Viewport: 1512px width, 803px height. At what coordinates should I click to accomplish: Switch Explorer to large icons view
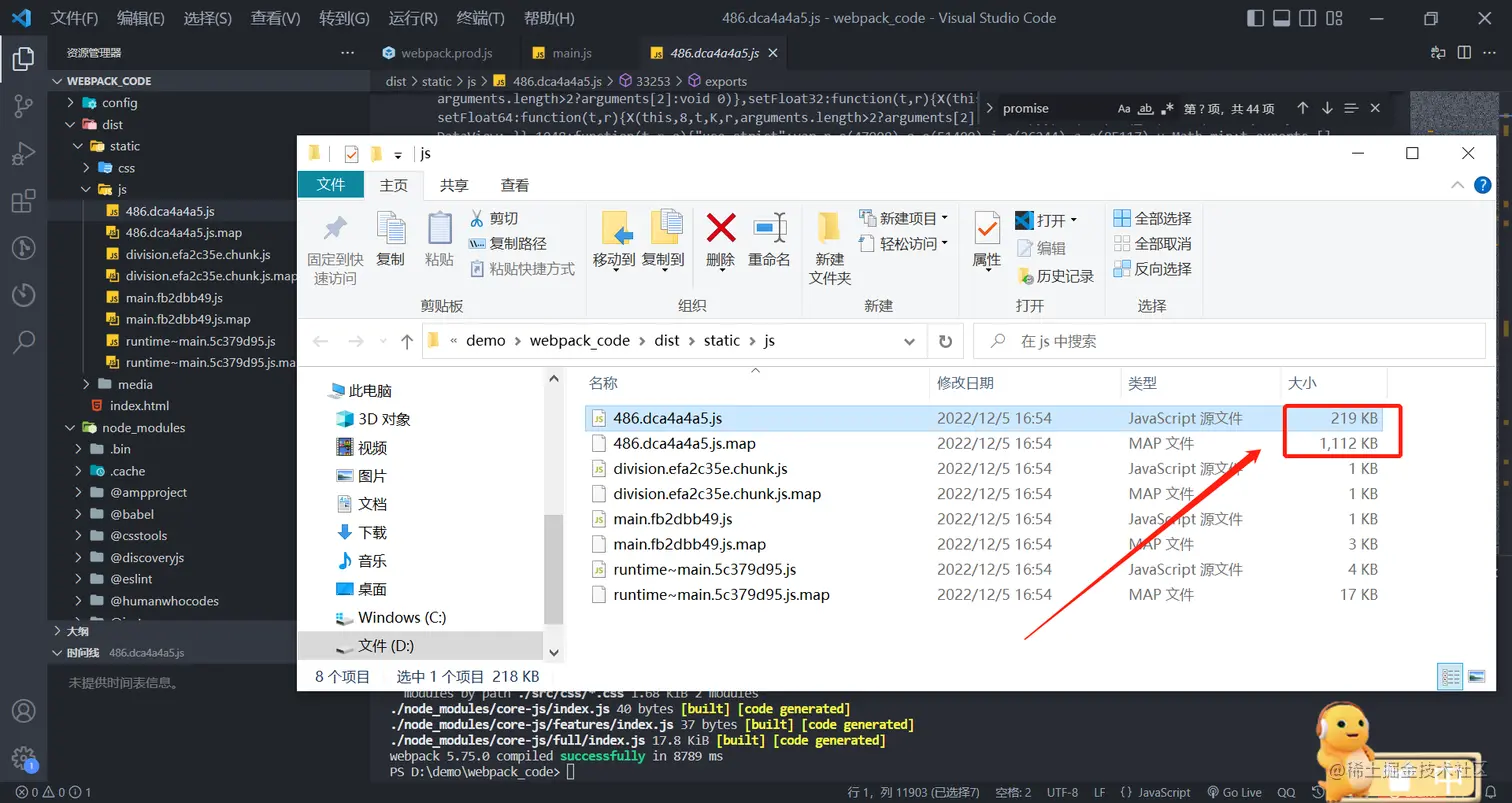1476,676
